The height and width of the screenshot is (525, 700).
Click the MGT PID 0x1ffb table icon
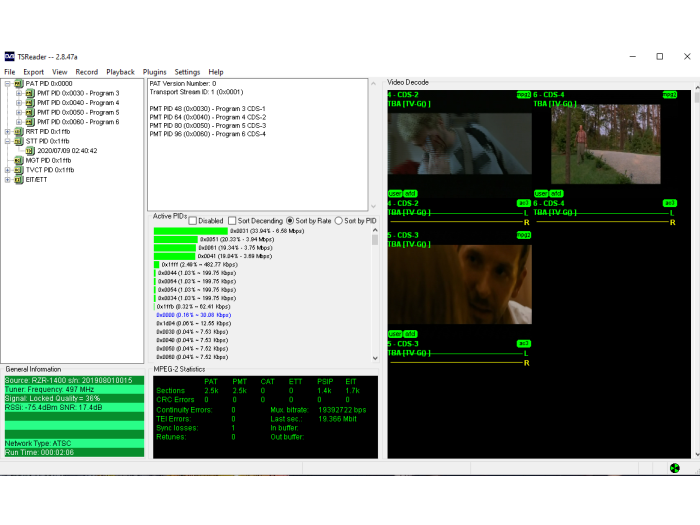pos(18,160)
